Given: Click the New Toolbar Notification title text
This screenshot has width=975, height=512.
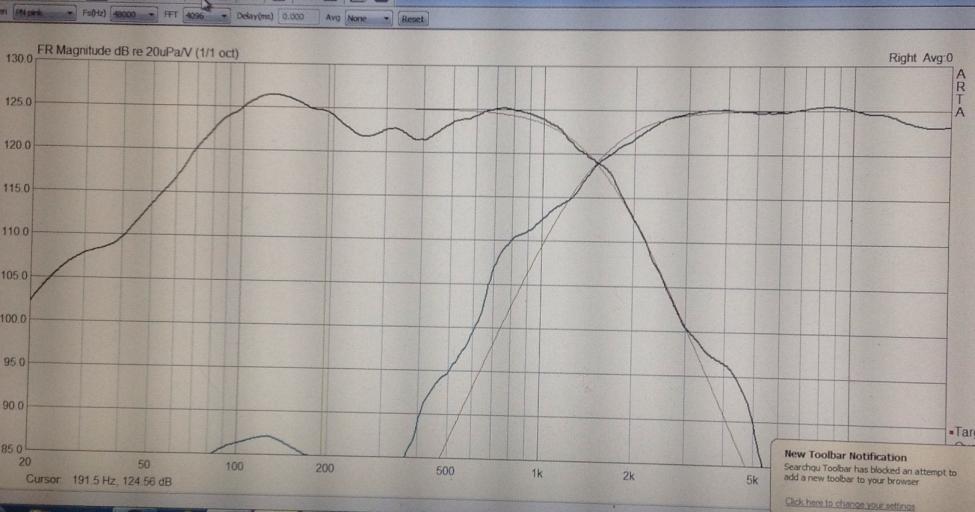Looking at the screenshot, I should [845, 455].
